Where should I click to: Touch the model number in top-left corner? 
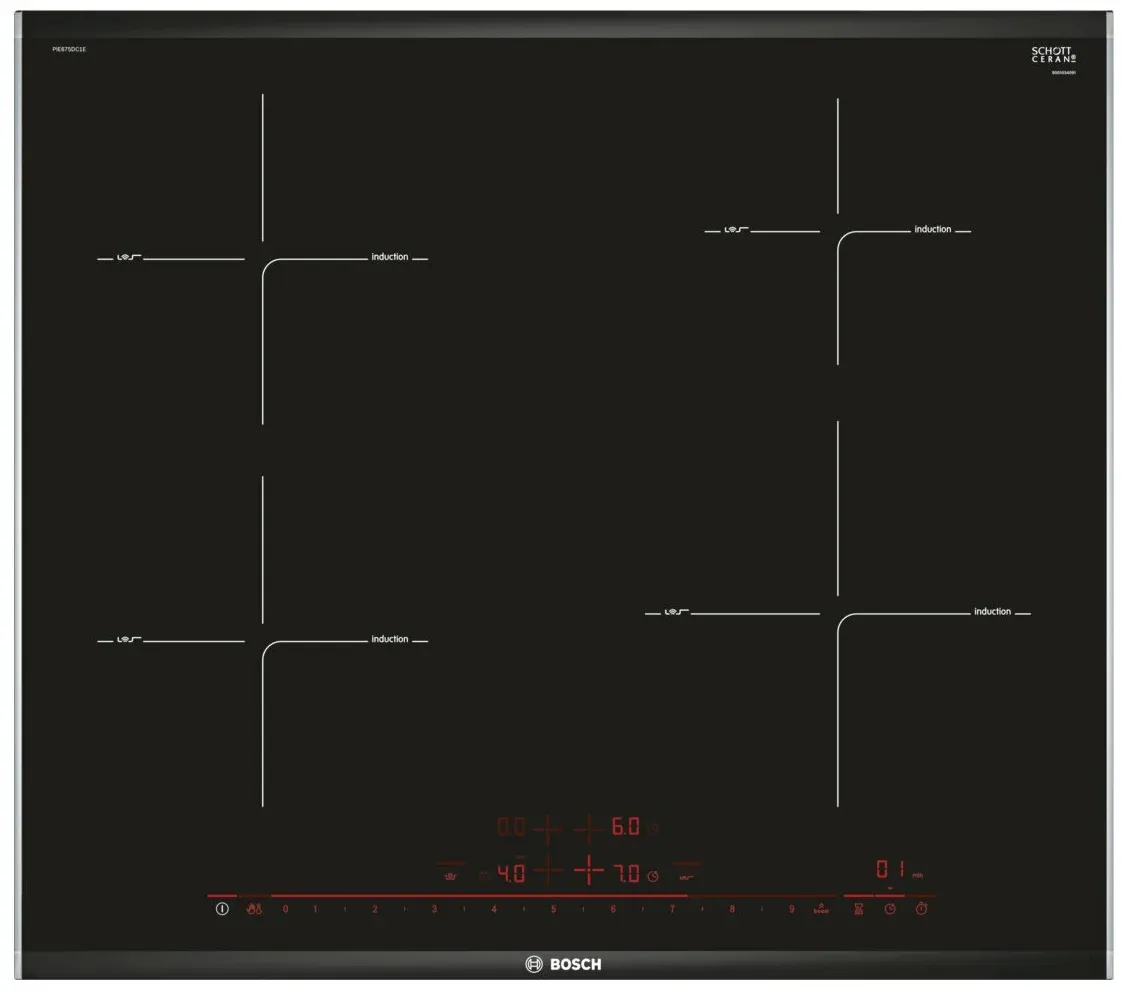[69, 49]
